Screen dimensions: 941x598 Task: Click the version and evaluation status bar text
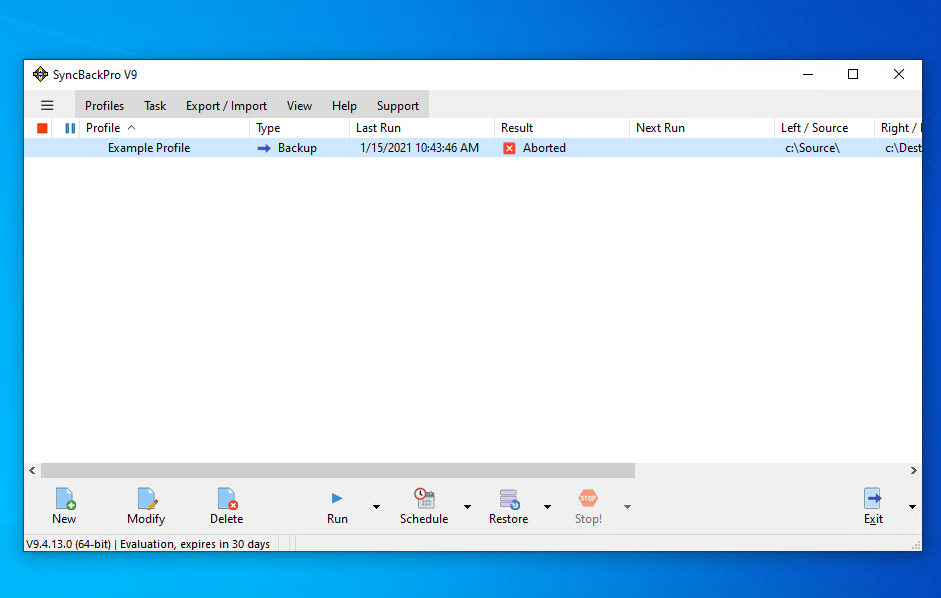click(x=148, y=544)
